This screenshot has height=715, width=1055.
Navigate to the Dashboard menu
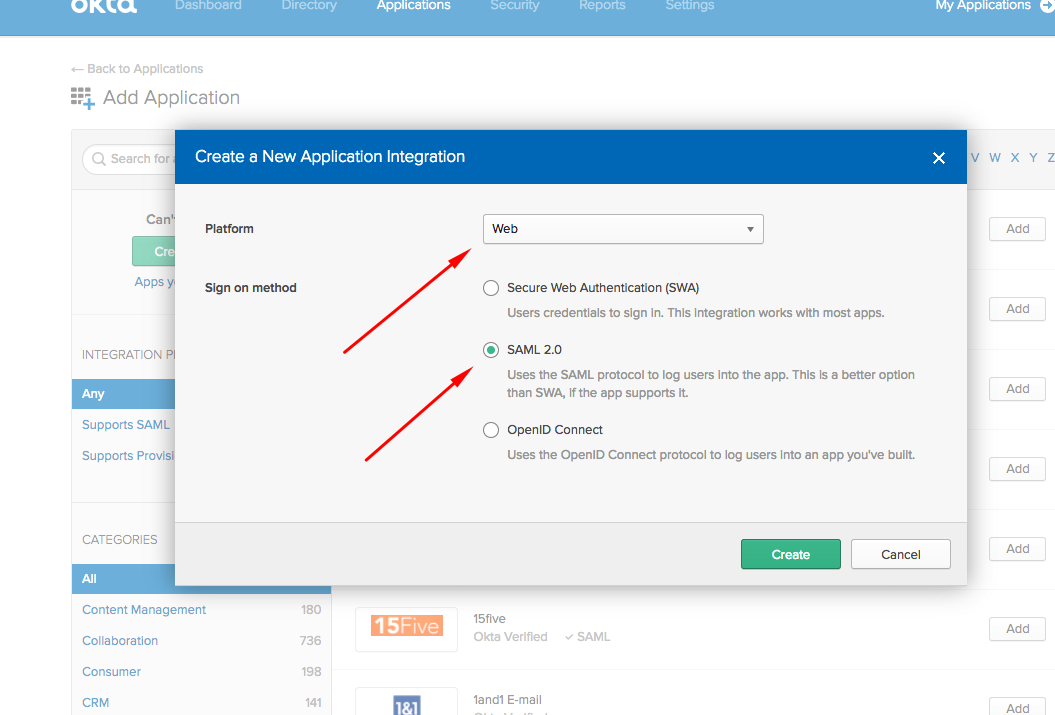[x=208, y=6]
